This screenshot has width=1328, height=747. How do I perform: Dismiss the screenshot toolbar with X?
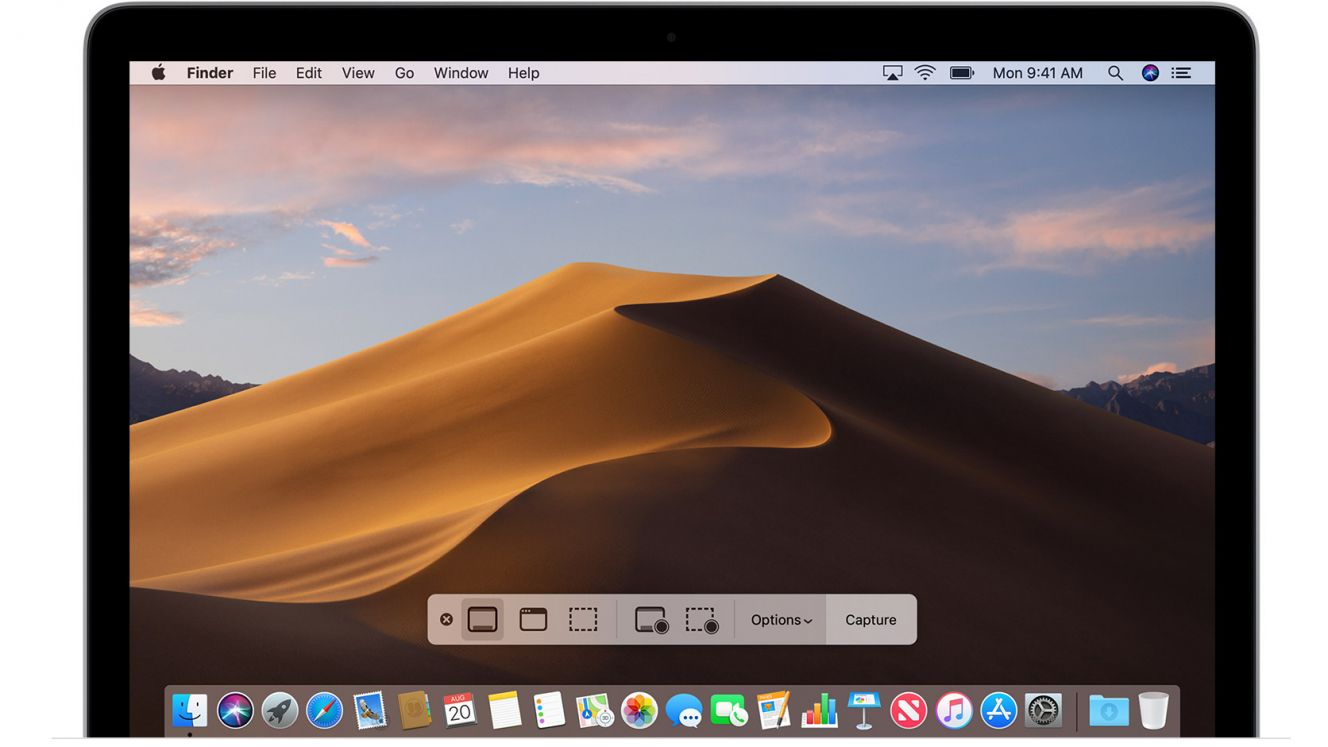point(446,618)
